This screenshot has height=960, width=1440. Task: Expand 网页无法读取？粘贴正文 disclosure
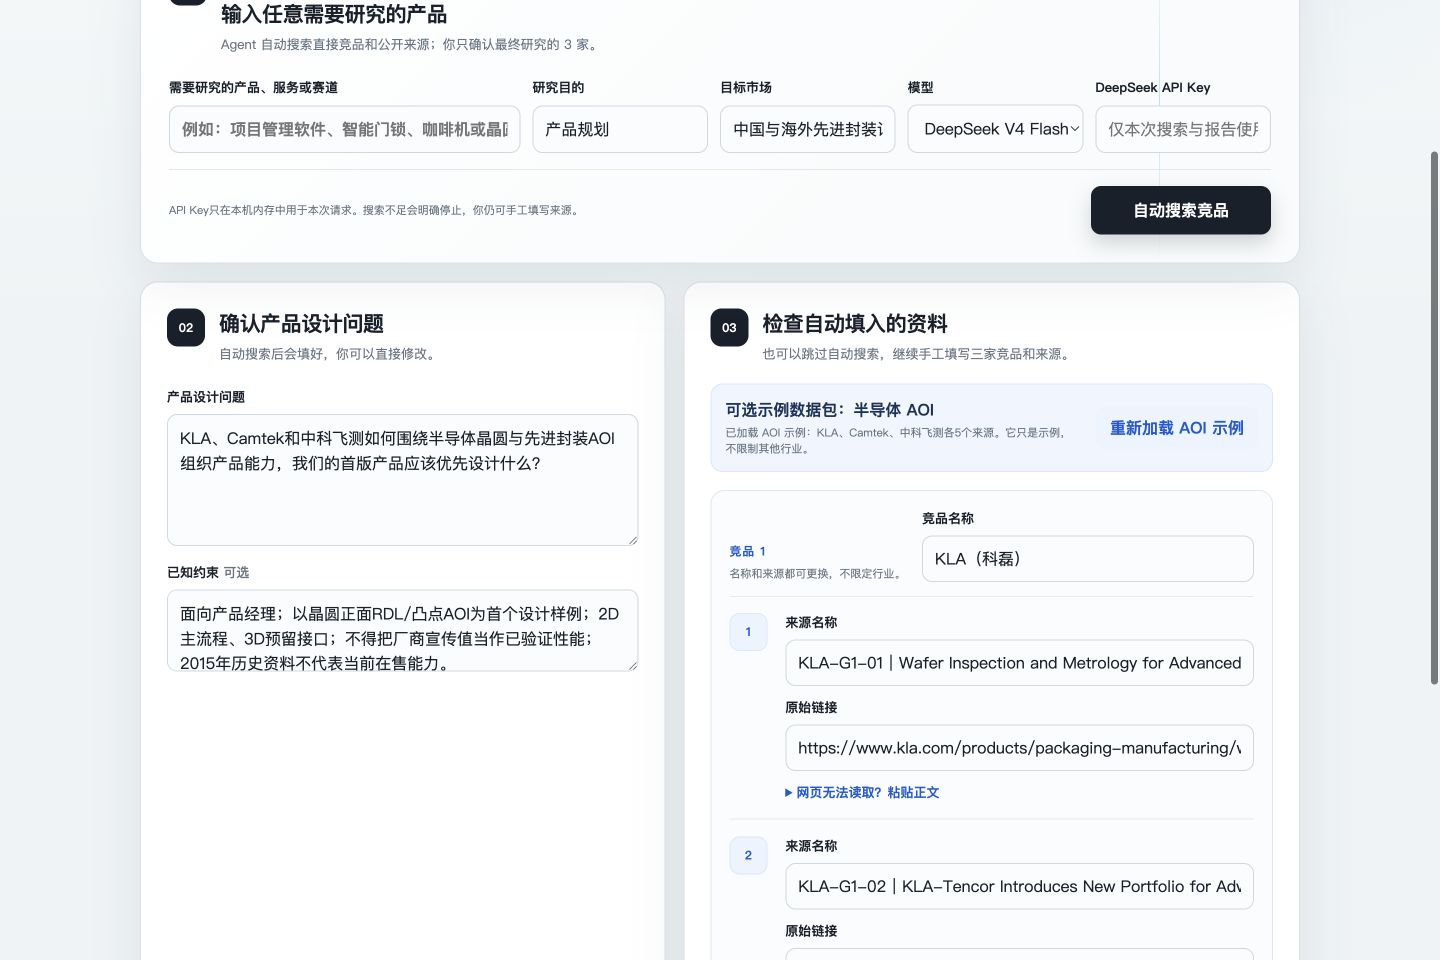pyautogui.click(x=862, y=792)
